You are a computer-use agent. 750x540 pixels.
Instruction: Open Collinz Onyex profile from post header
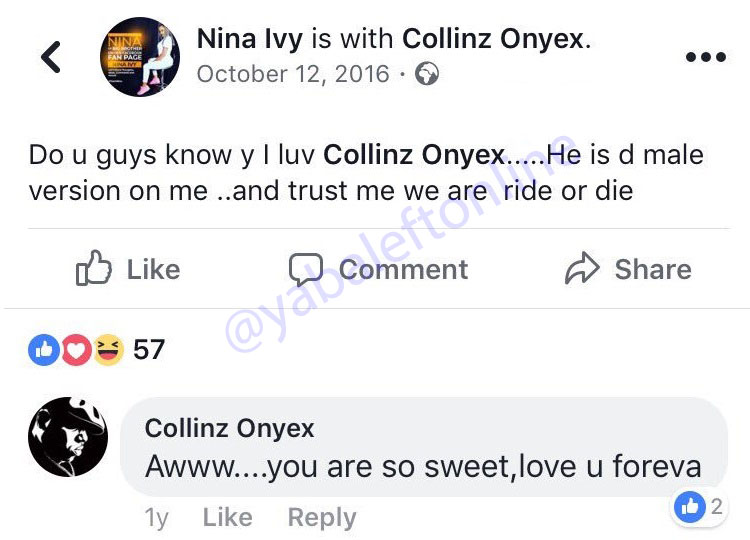[x=494, y=39]
